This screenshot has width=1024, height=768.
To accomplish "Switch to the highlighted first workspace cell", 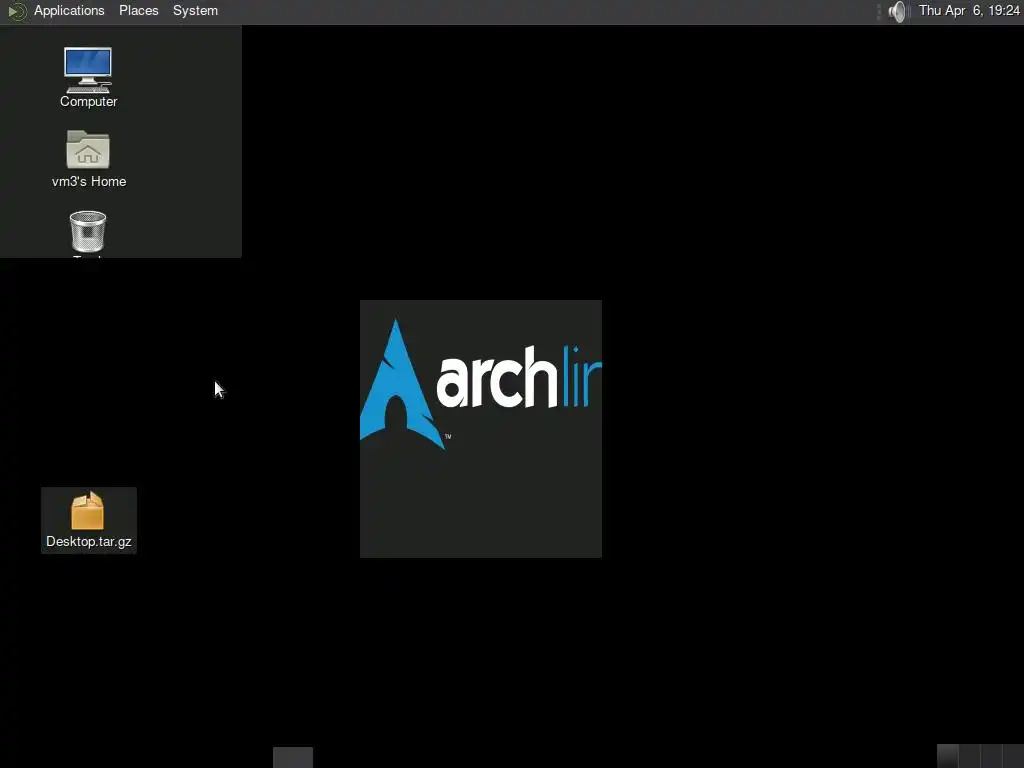I will pyautogui.click(x=948, y=756).
